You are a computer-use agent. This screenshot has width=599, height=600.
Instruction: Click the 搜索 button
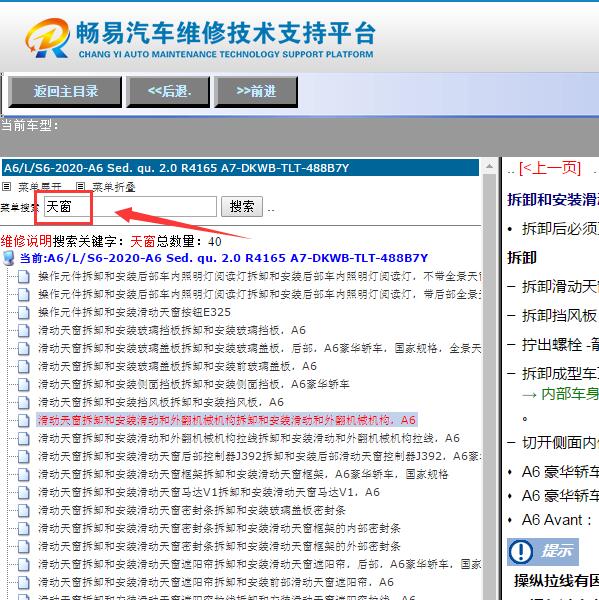pos(242,207)
